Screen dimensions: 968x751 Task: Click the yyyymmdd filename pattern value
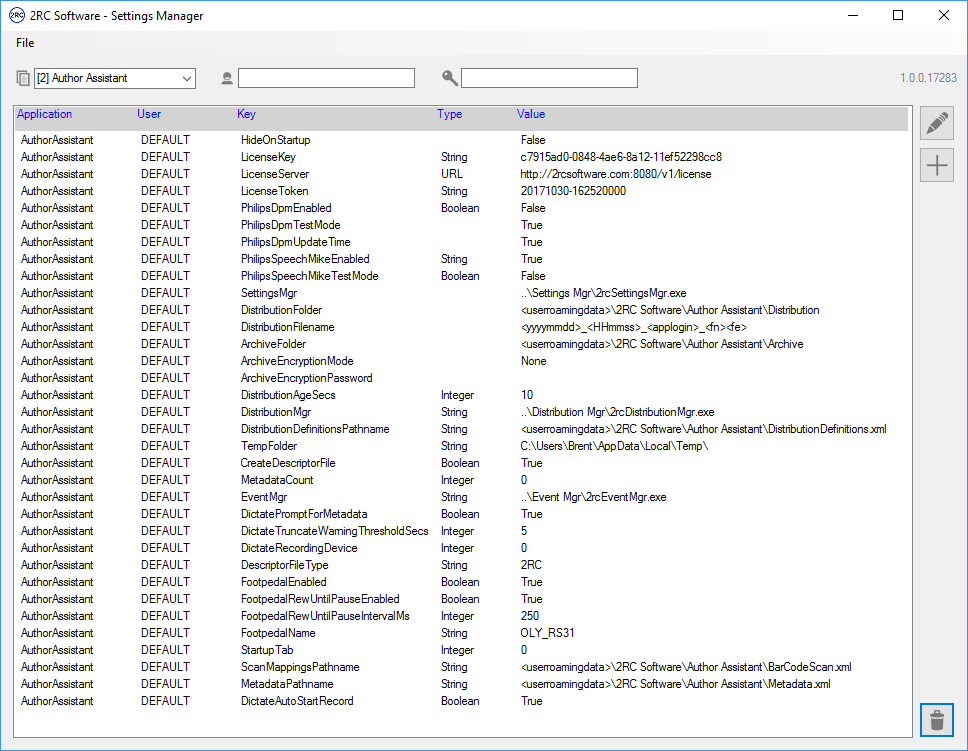coord(633,327)
